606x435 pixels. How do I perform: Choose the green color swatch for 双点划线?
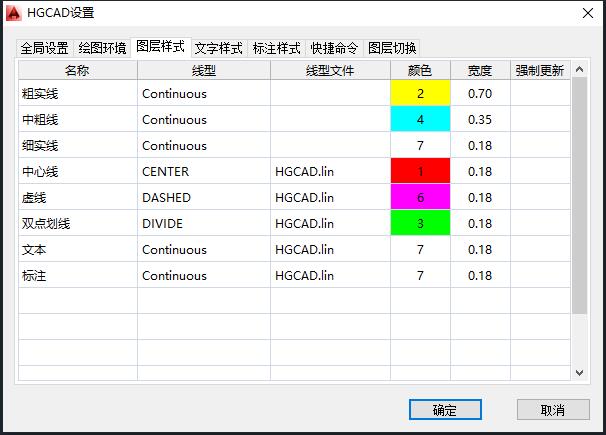pyautogui.click(x=420, y=224)
